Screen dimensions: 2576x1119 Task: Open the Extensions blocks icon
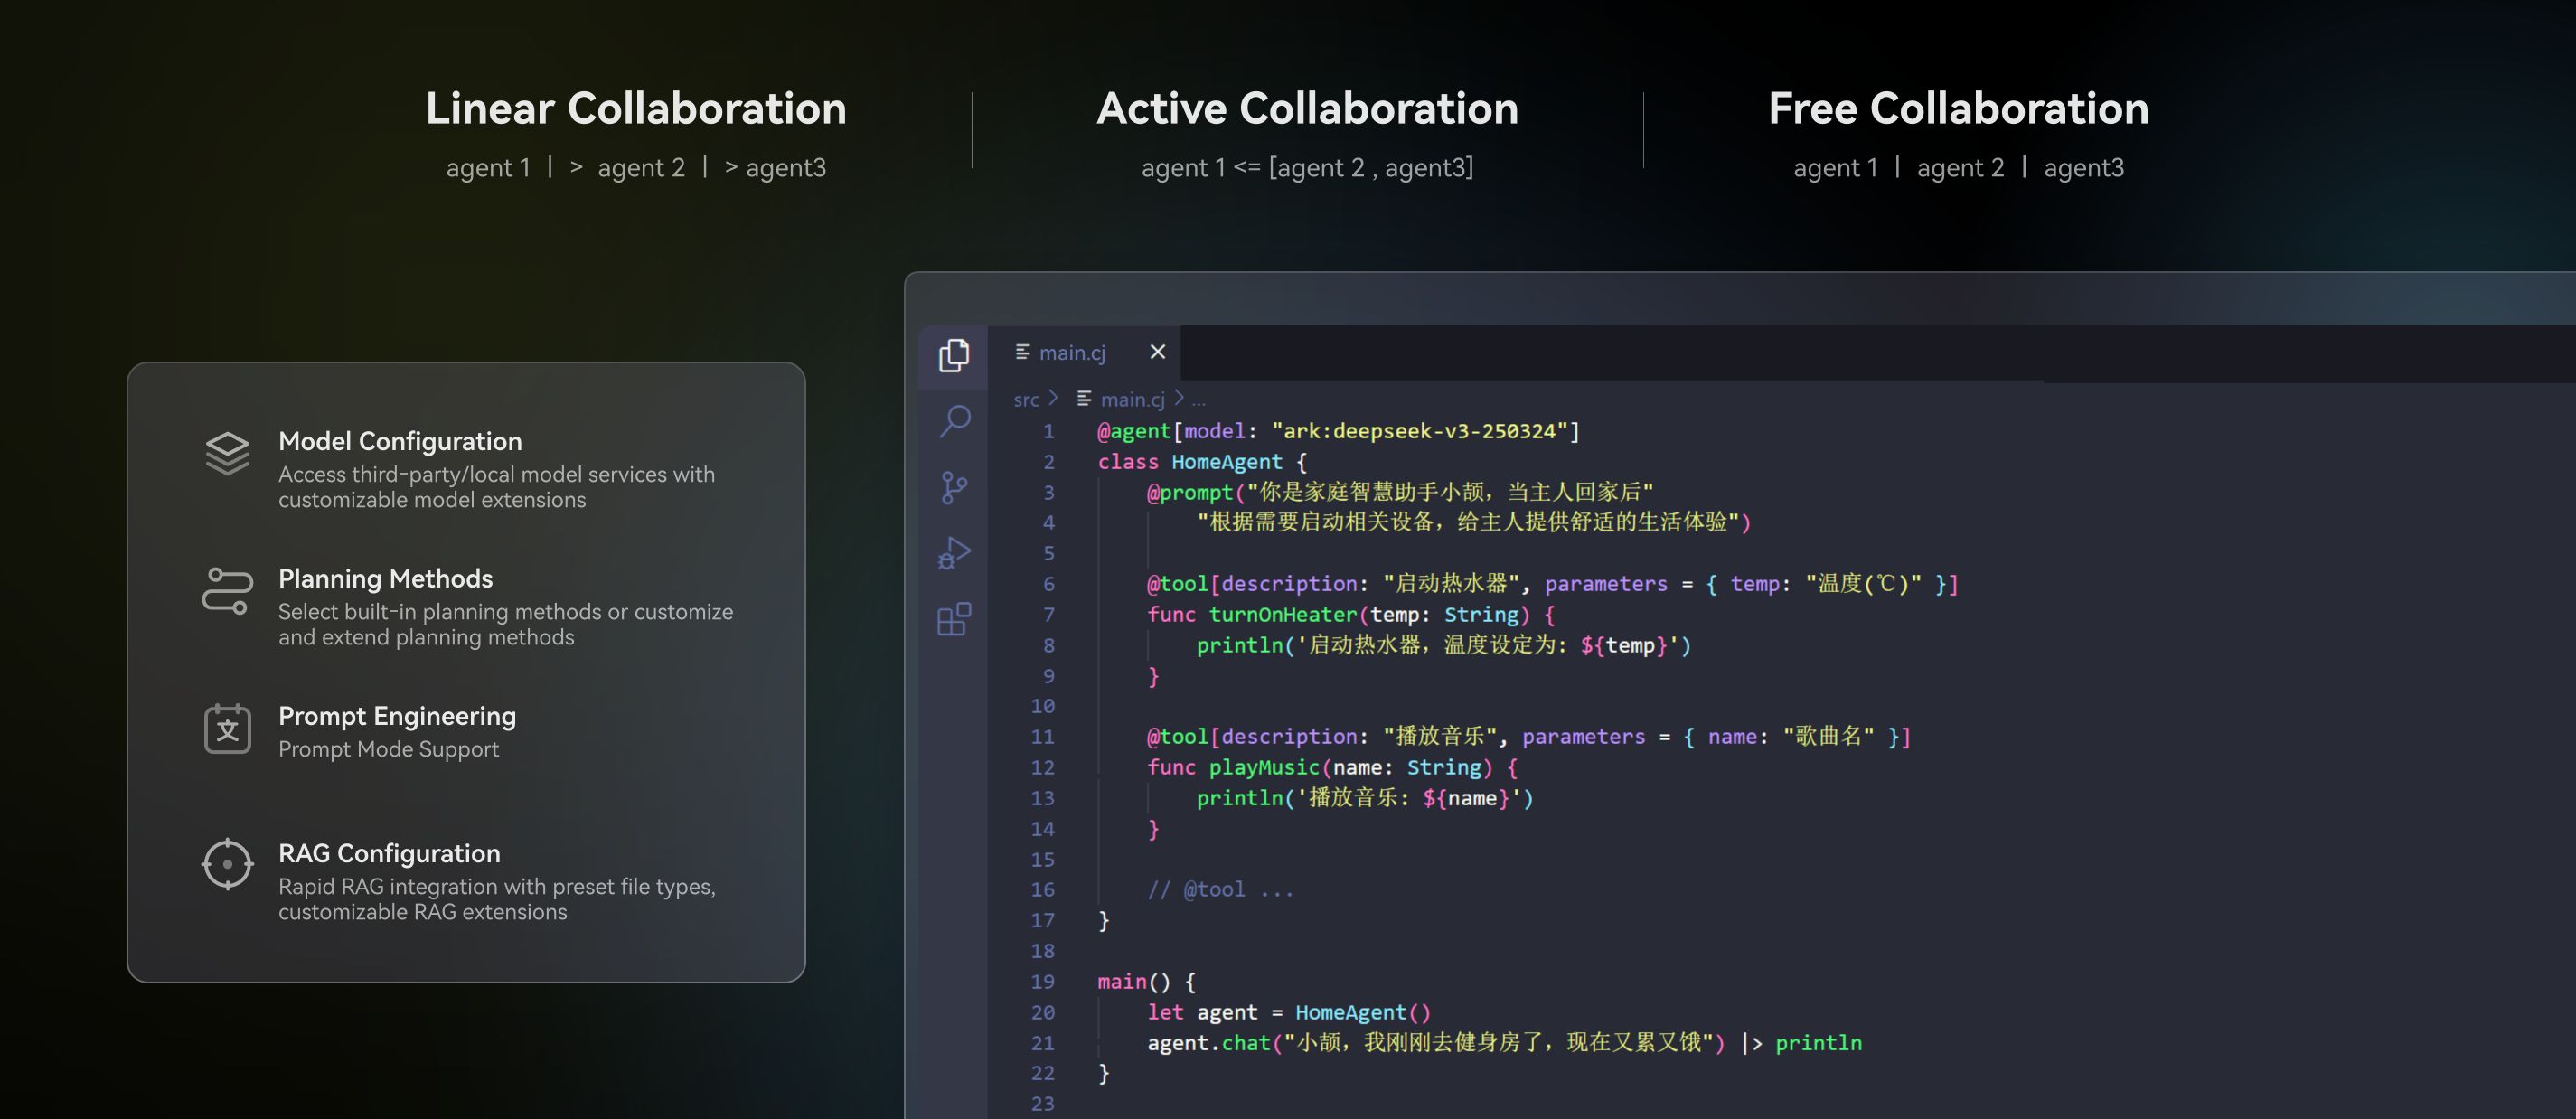(954, 619)
